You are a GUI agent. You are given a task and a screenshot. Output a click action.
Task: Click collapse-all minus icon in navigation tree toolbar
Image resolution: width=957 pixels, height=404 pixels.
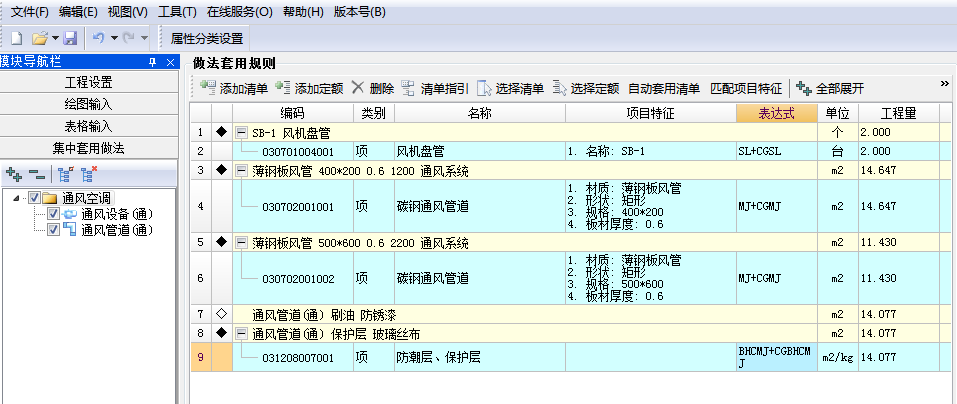(x=37, y=176)
